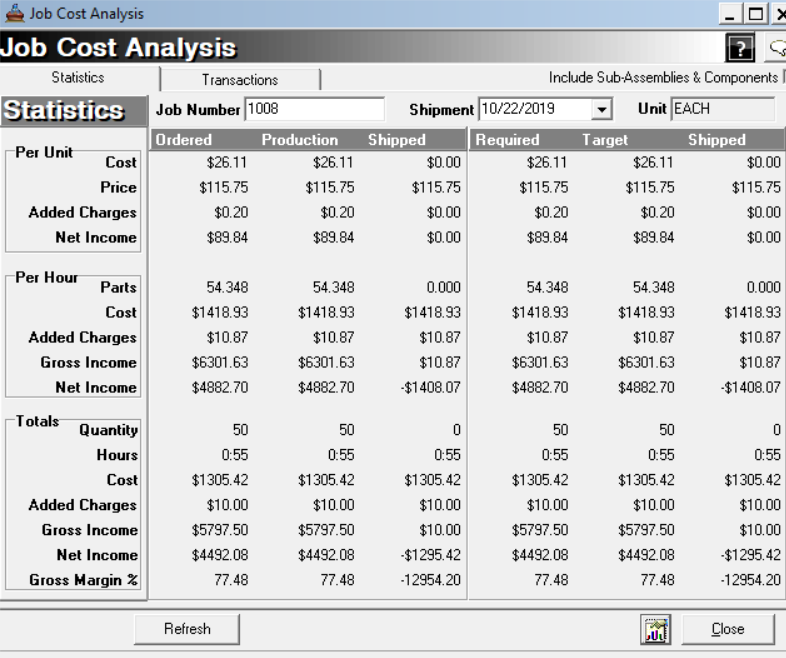Click the Statistics section heading banner

[x=74, y=111]
